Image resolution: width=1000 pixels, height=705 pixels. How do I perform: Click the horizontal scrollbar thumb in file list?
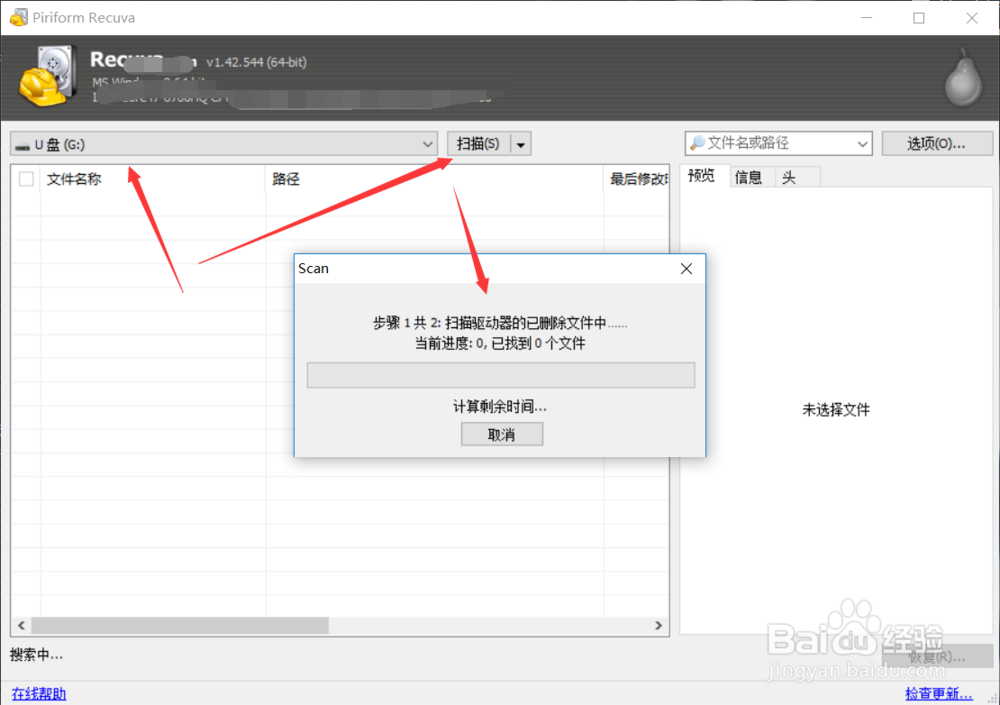180,625
